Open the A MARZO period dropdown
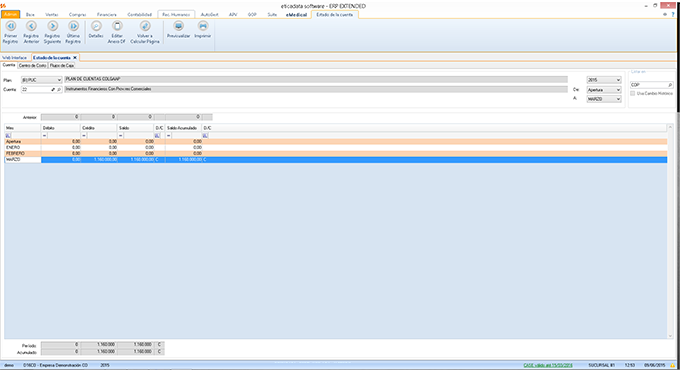 (x=604, y=99)
